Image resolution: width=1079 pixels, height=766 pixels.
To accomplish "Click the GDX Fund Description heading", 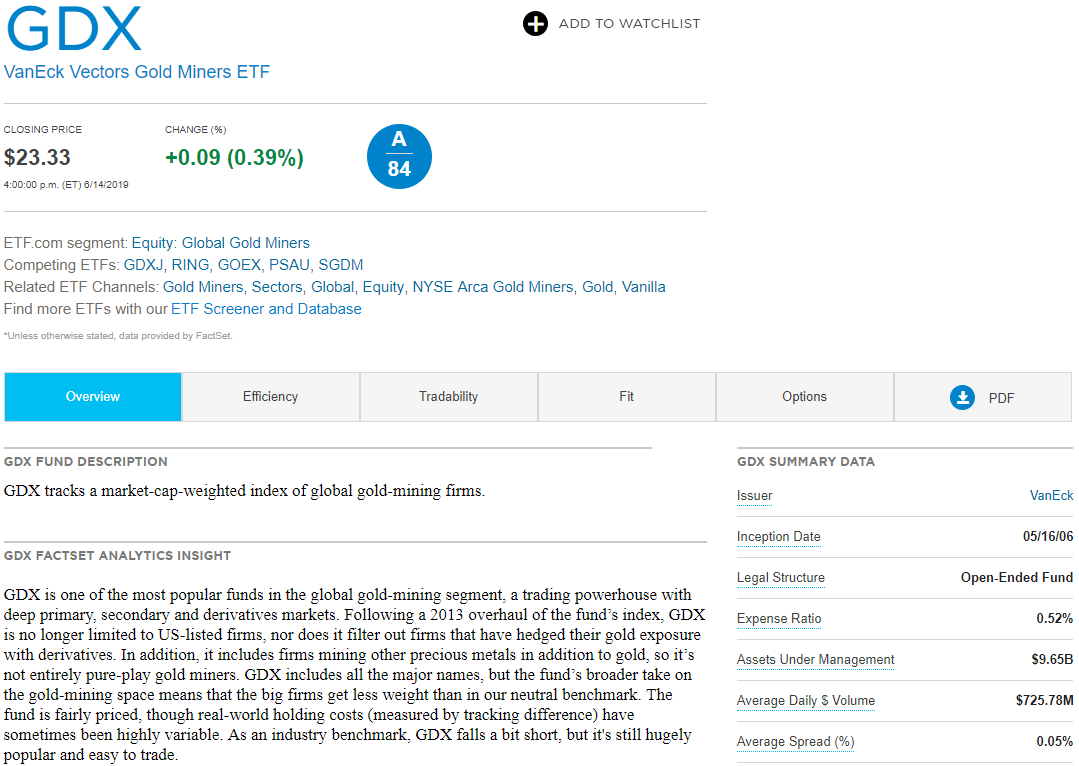I will [85, 462].
